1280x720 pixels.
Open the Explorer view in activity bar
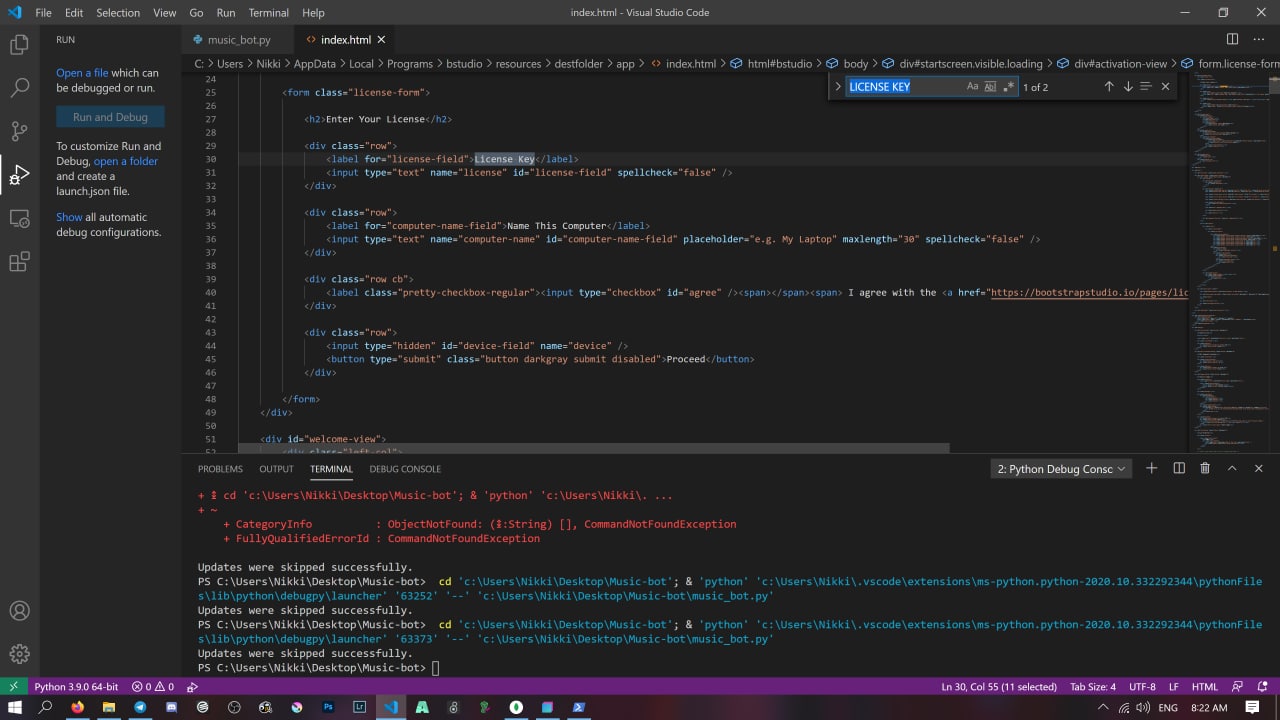click(x=19, y=45)
